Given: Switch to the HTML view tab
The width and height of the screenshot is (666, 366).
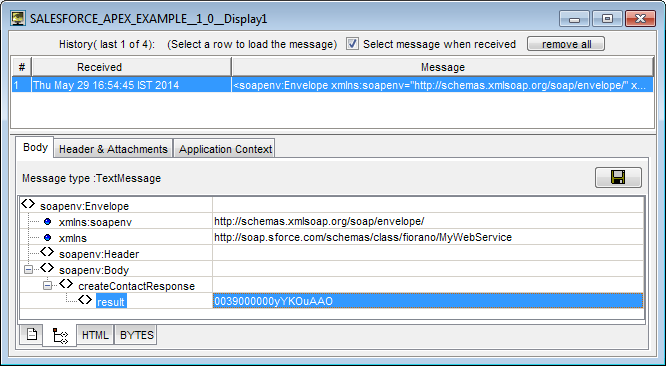Looking at the screenshot, I should [x=95, y=335].
